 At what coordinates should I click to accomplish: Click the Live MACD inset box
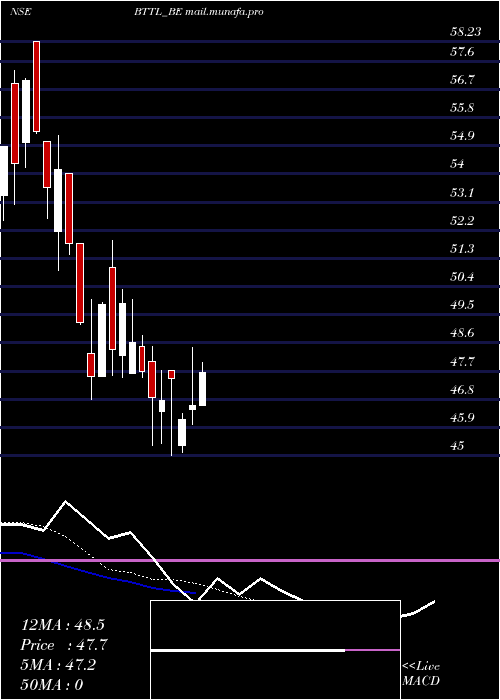click(x=275, y=650)
